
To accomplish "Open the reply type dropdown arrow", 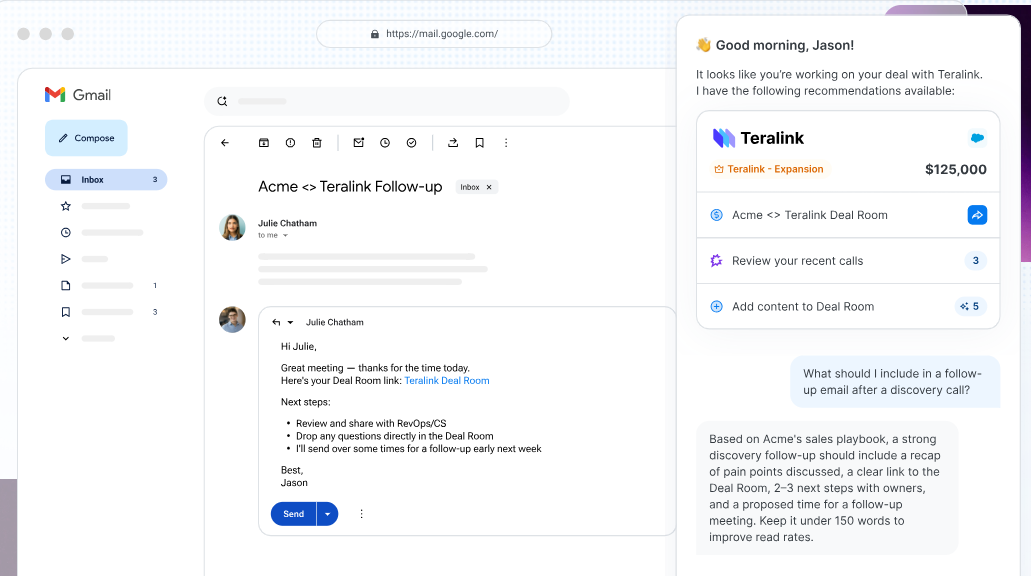I will click(x=290, y=322).
